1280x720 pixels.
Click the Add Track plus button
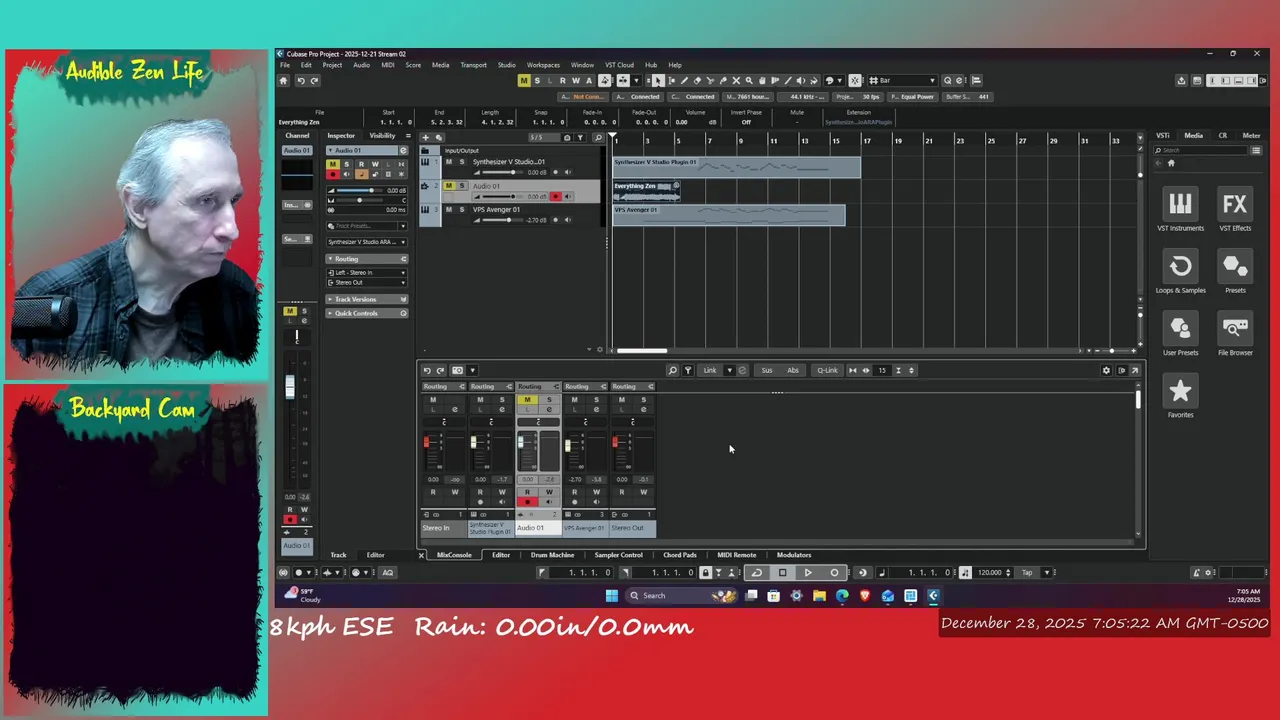[426, 137]
